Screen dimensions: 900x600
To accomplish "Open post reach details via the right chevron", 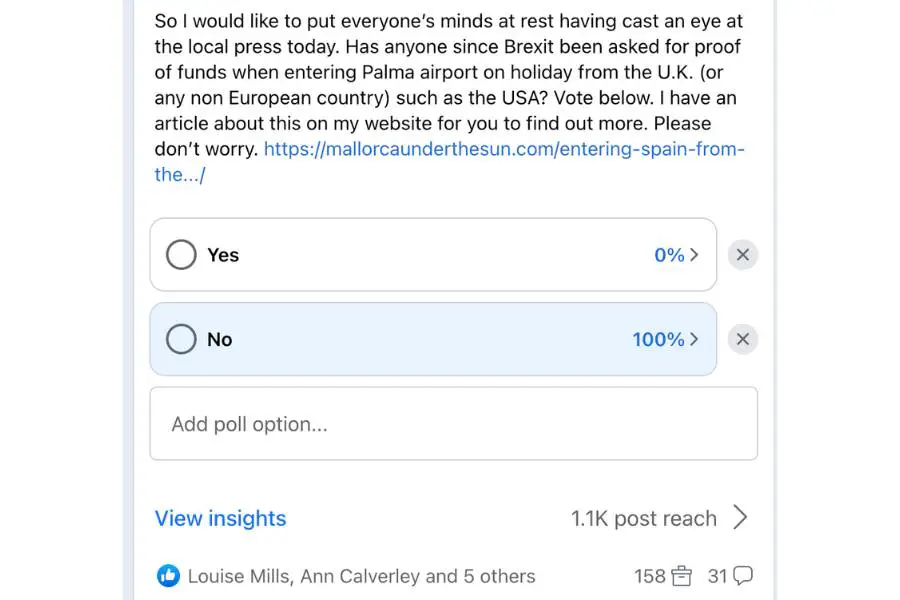I will pyautogui.click(x=741, y=518).
